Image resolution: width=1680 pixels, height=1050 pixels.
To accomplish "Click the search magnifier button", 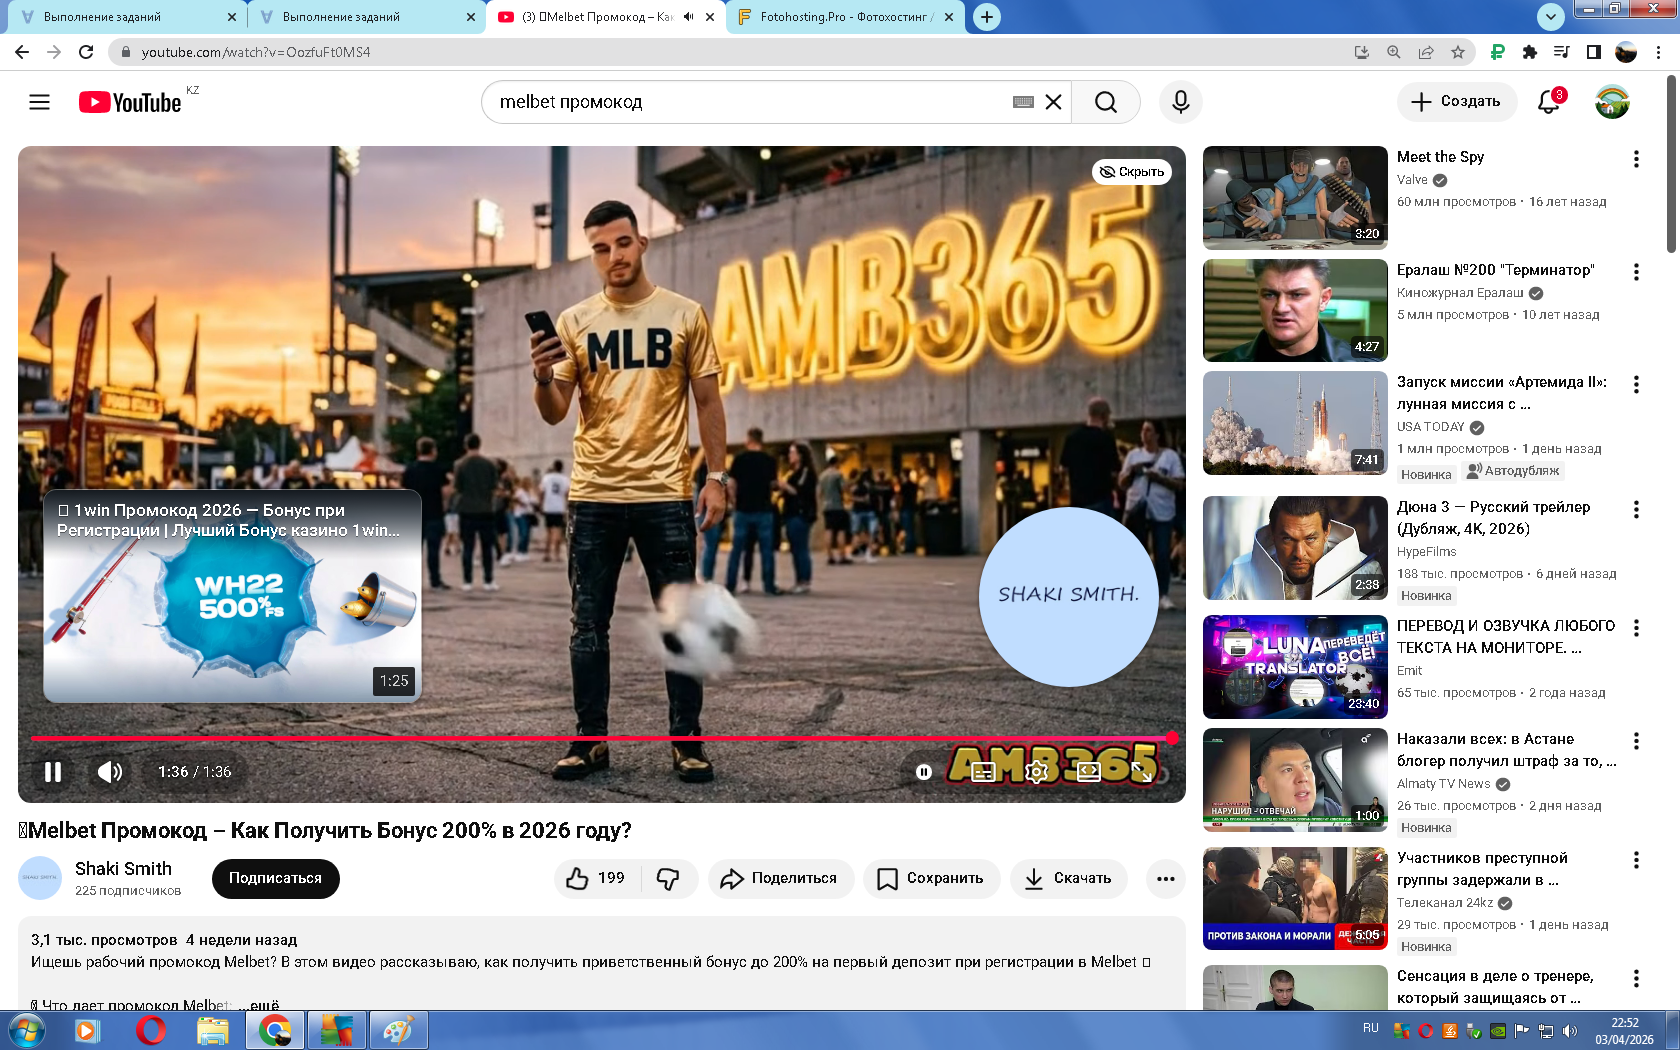I will (1105, 102).
